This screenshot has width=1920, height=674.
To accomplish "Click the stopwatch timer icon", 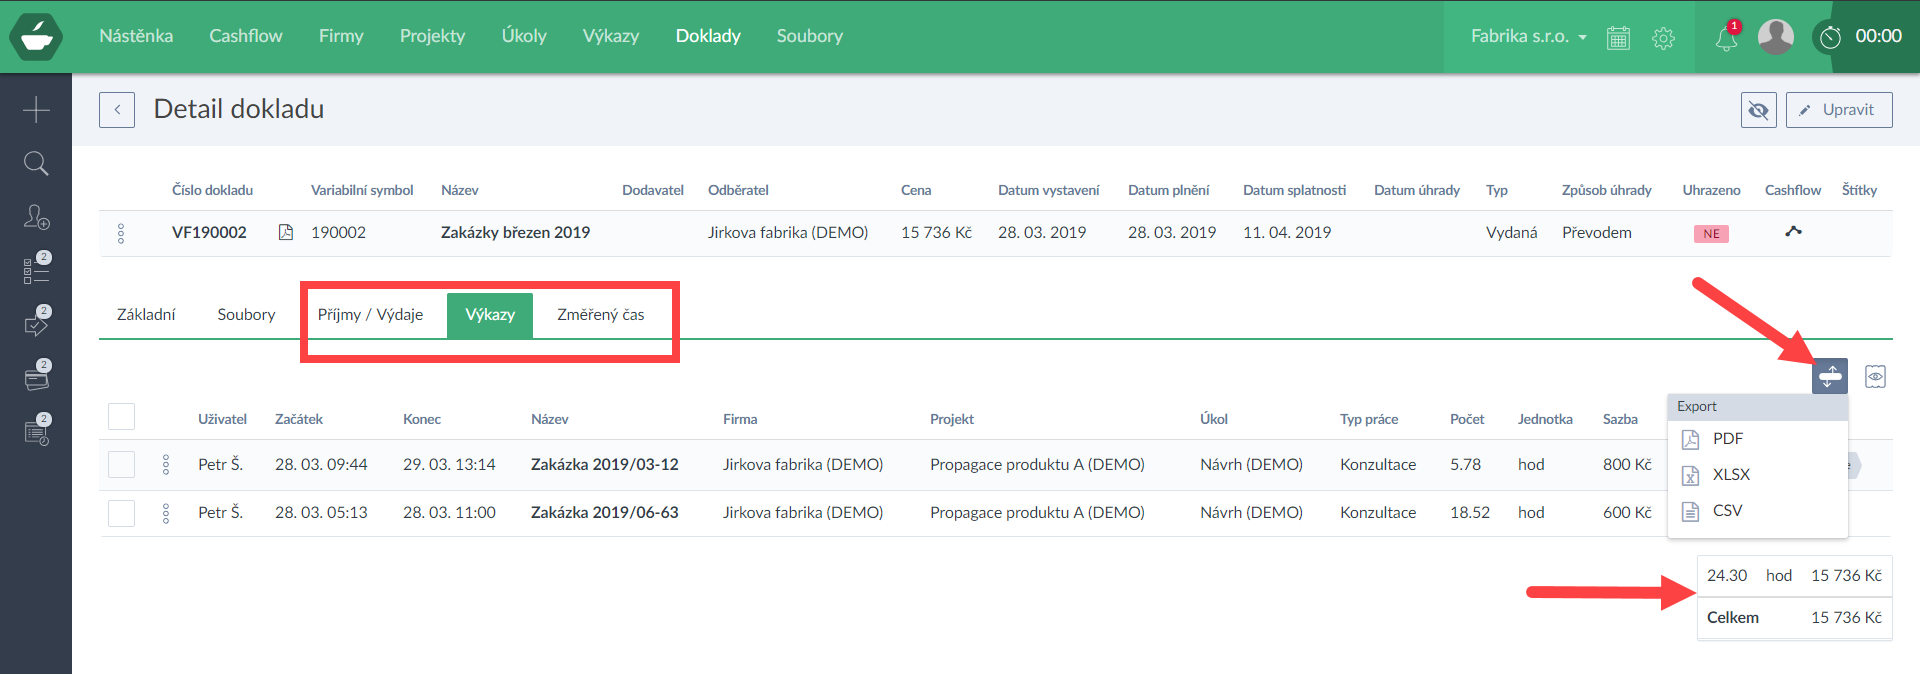I will point(1830,37).
